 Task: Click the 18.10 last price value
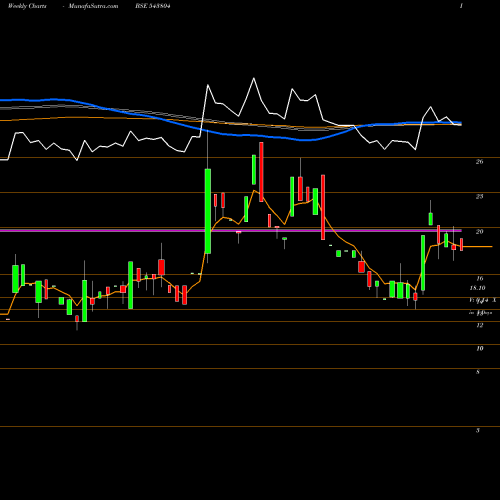coord(477,288)
